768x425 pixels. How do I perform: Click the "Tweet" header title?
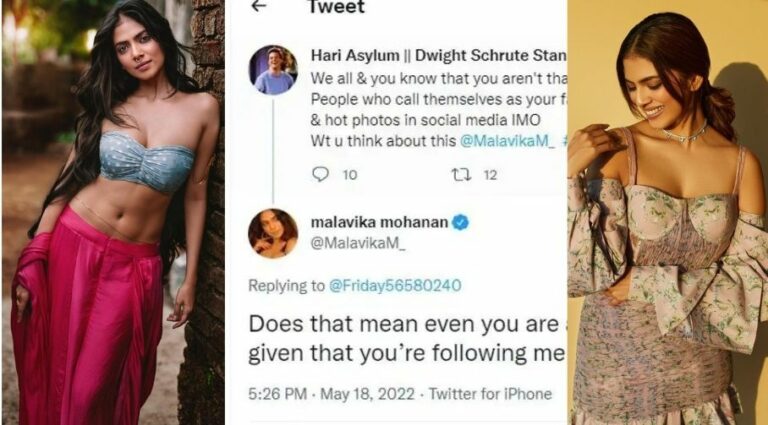pyautogui.click(x=336, y=7)
